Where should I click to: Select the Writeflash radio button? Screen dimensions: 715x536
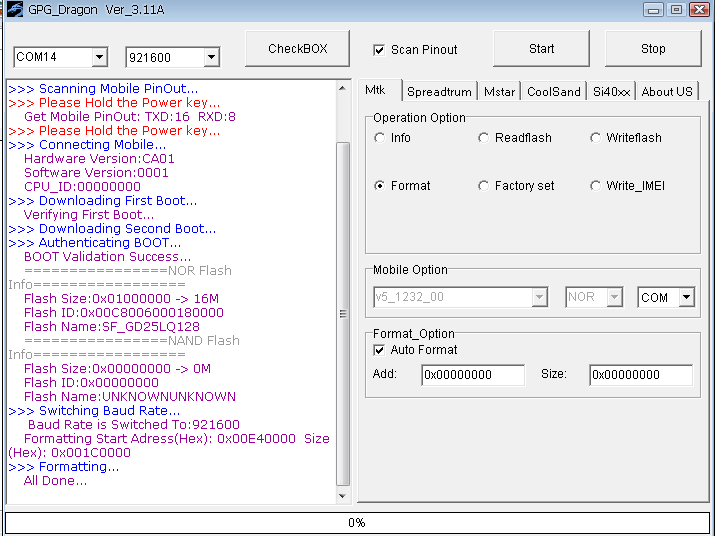coord(596,138)
